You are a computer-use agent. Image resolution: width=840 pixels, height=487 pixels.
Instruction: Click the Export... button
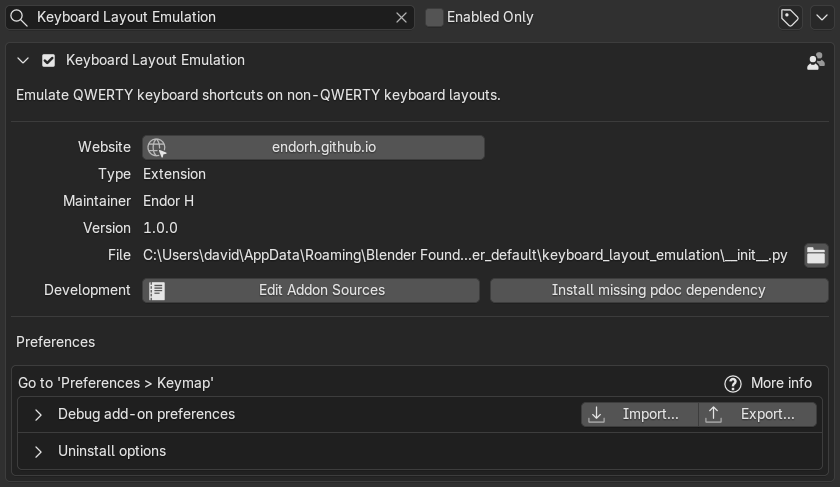pos(758,414)
